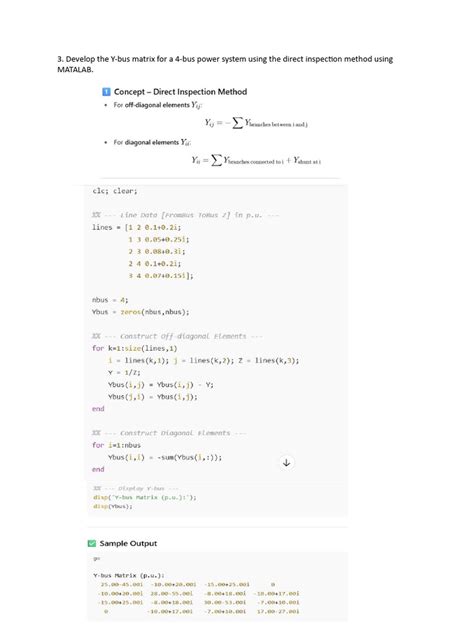
Task: Click the off-diagonal Yij summation formula
Action: click(x=256, y=123)
